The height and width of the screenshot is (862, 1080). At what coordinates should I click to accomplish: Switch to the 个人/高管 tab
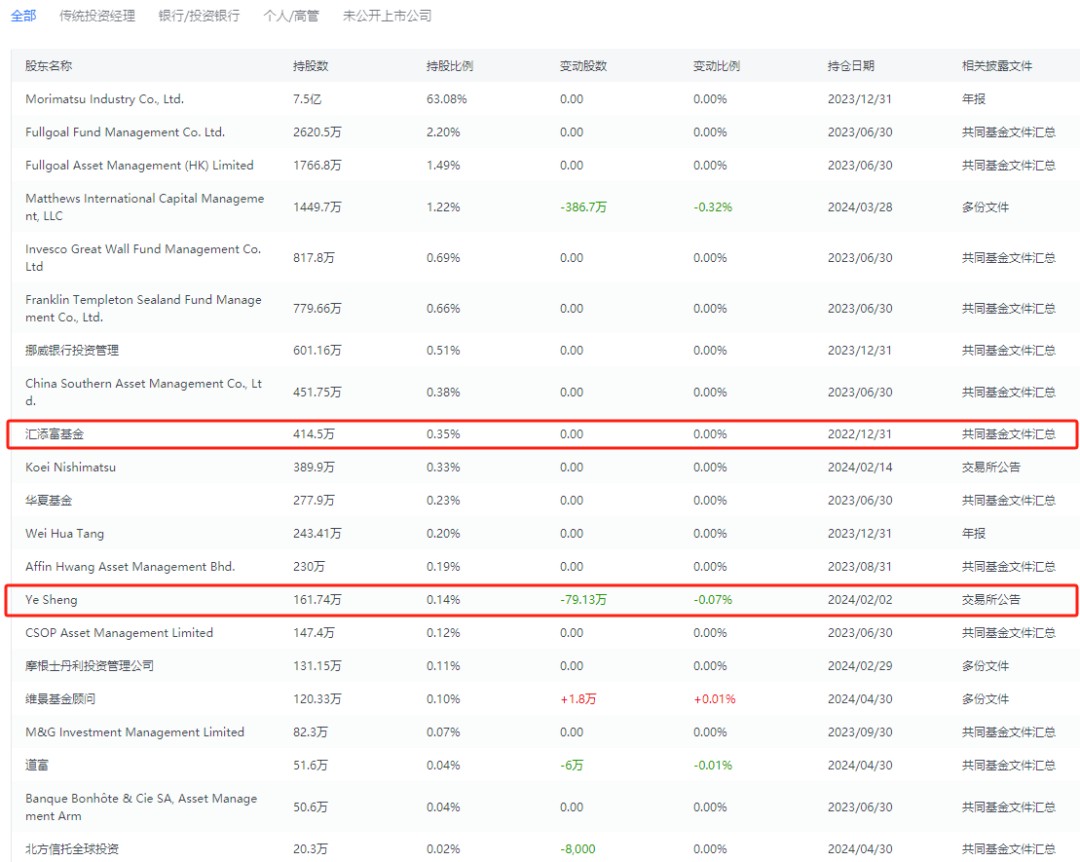[x=291, y=16]
